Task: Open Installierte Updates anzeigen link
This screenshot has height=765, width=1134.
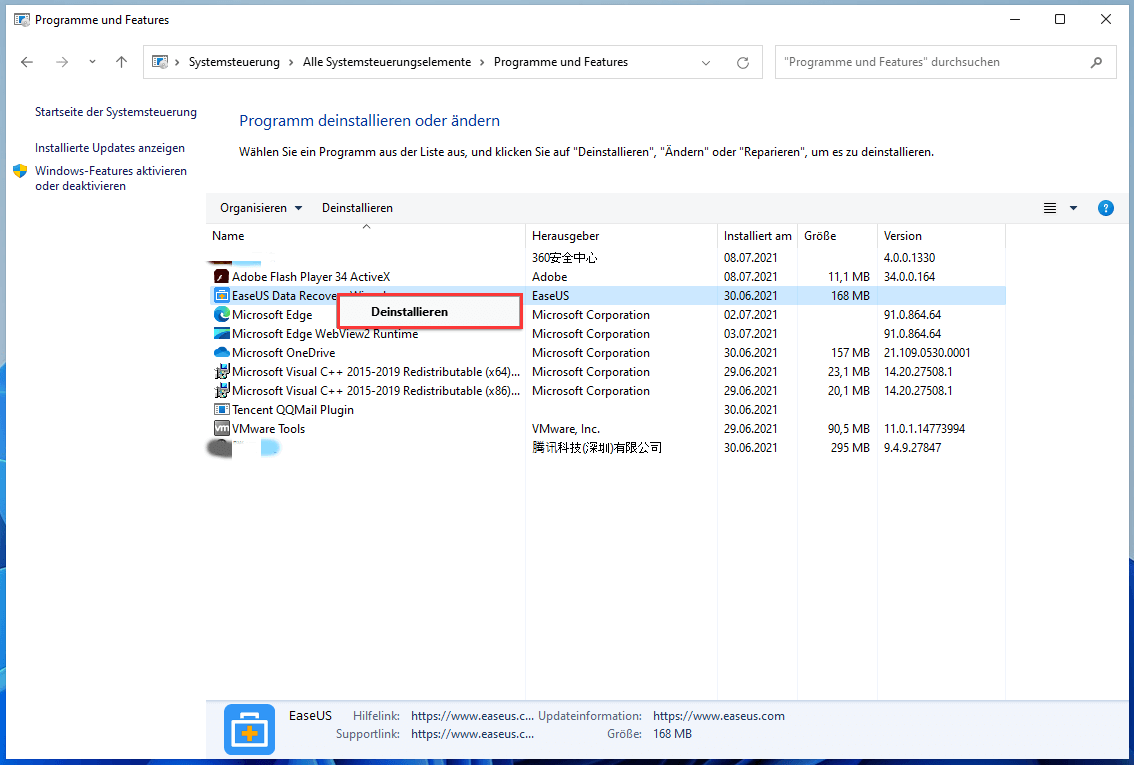Action: [x=110, y=148]
